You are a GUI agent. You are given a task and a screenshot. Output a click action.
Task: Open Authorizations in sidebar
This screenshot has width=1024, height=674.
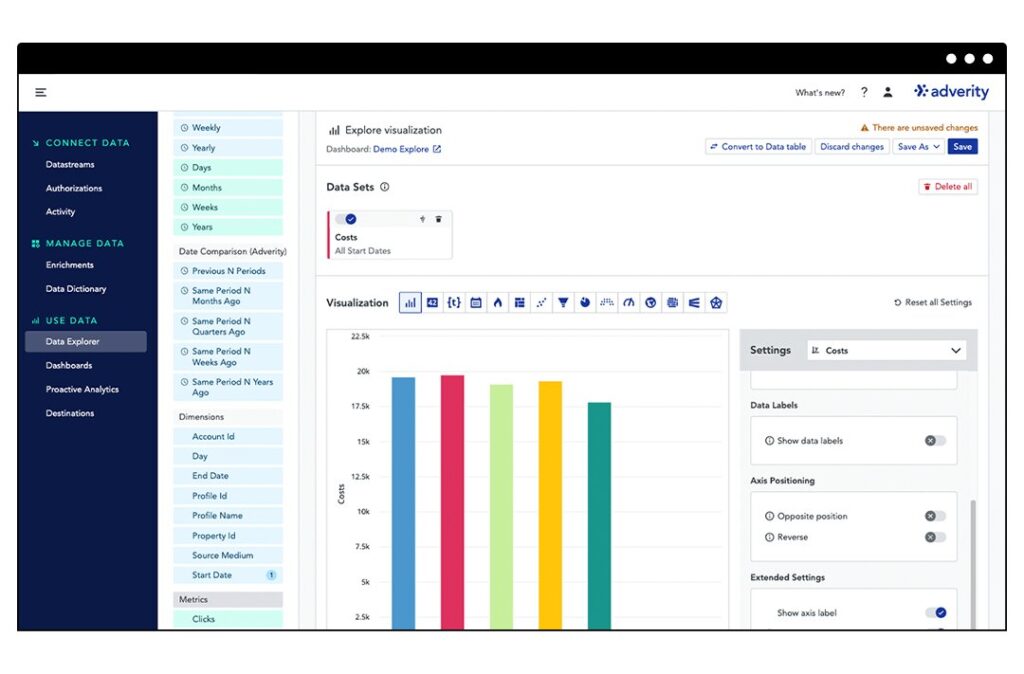[74, 188]
